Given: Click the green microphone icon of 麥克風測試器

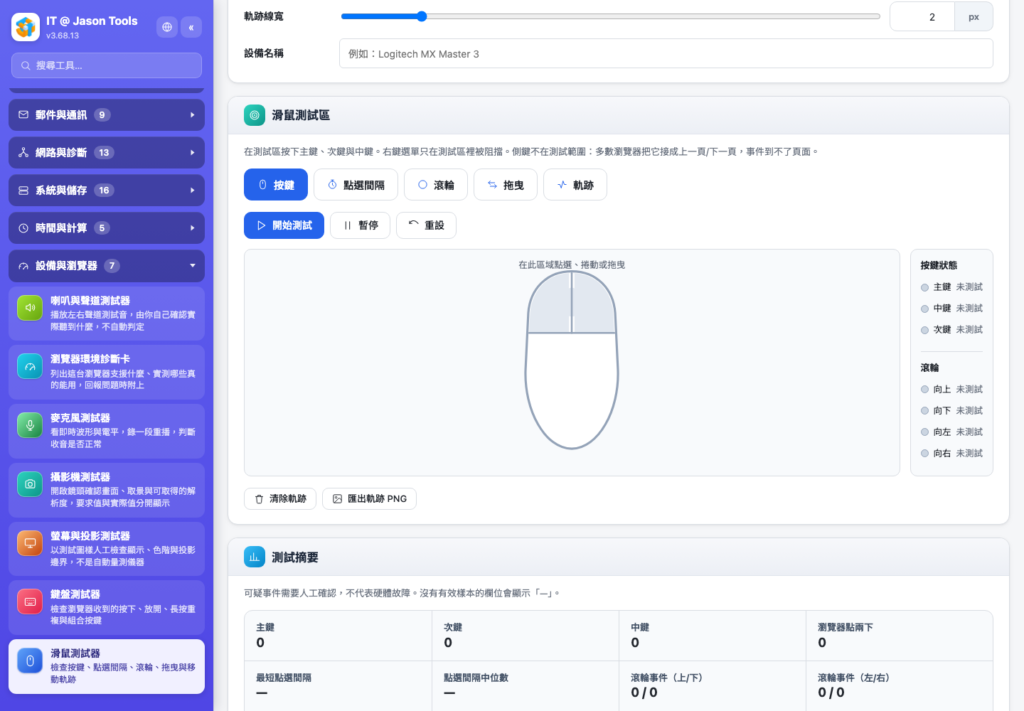Looking at the screenshot, I should (30, 425).
